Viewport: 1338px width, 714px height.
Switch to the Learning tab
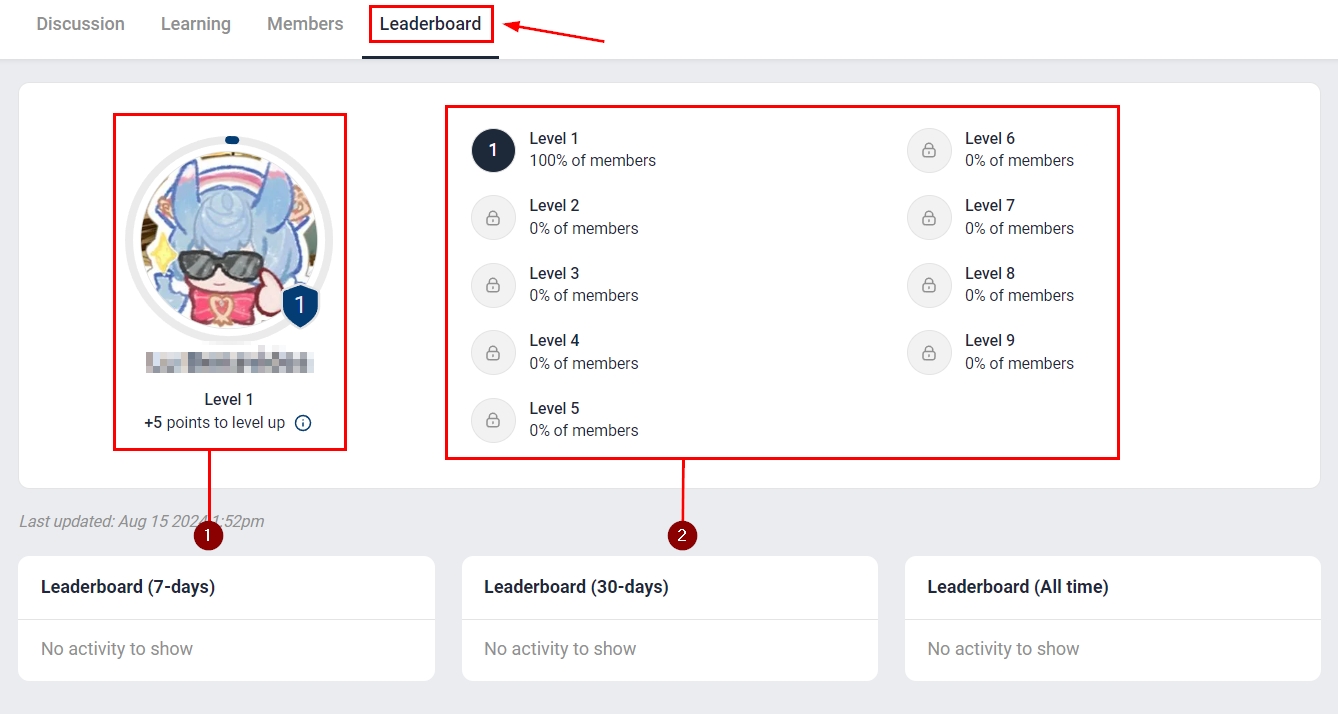coord(196,24)
